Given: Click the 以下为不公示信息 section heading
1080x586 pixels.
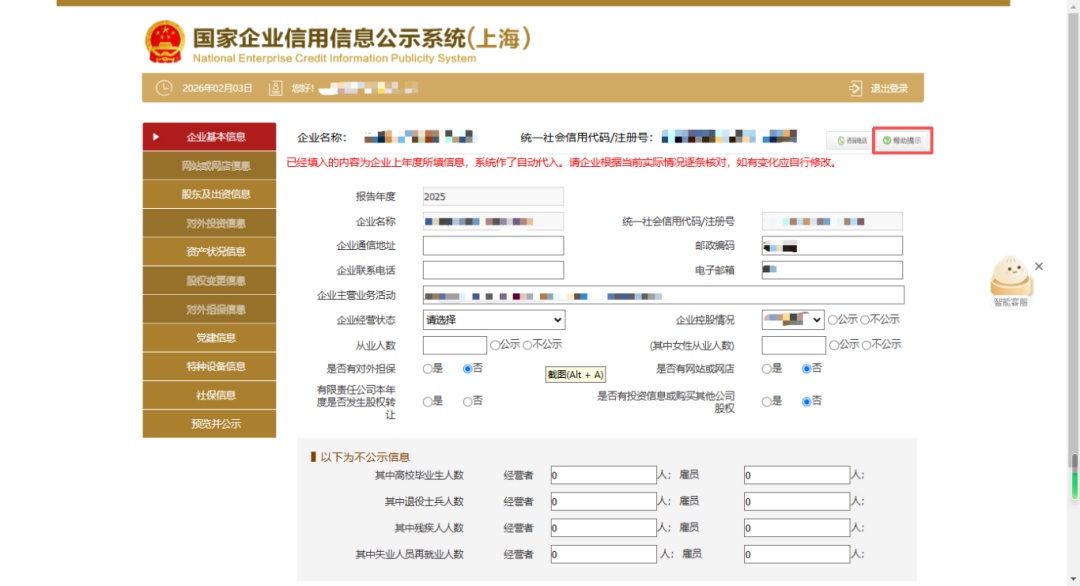Looking at the screenshot, I should coord(365,457).
